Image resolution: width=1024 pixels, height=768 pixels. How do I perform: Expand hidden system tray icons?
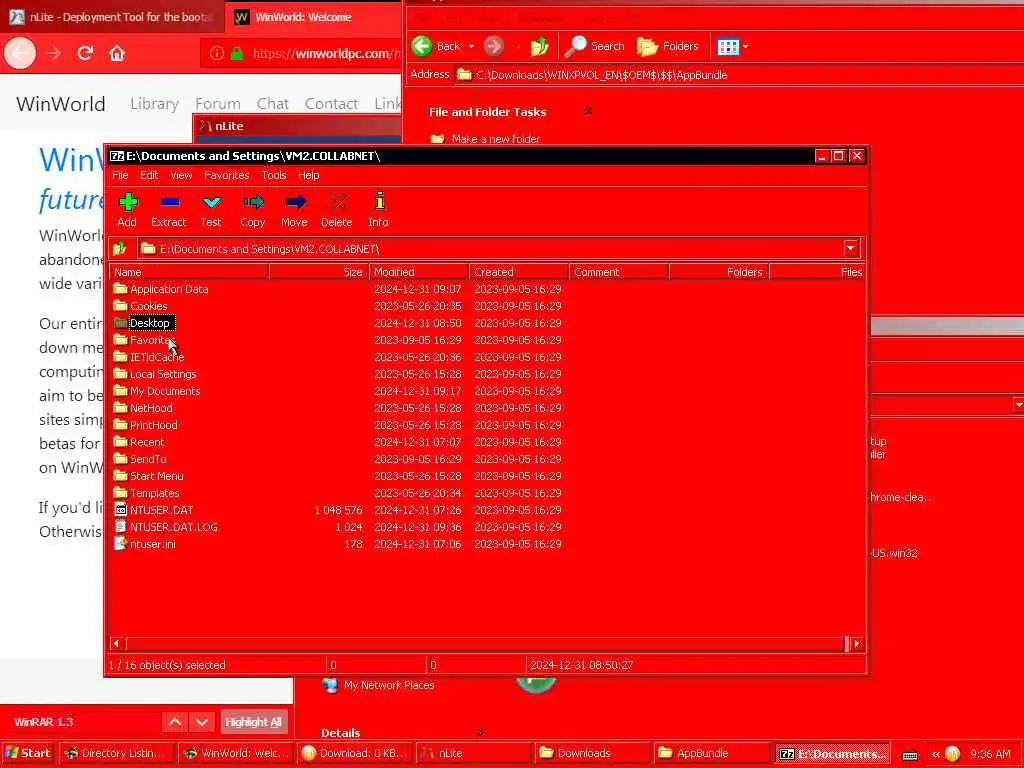click(x=935, y=754)
